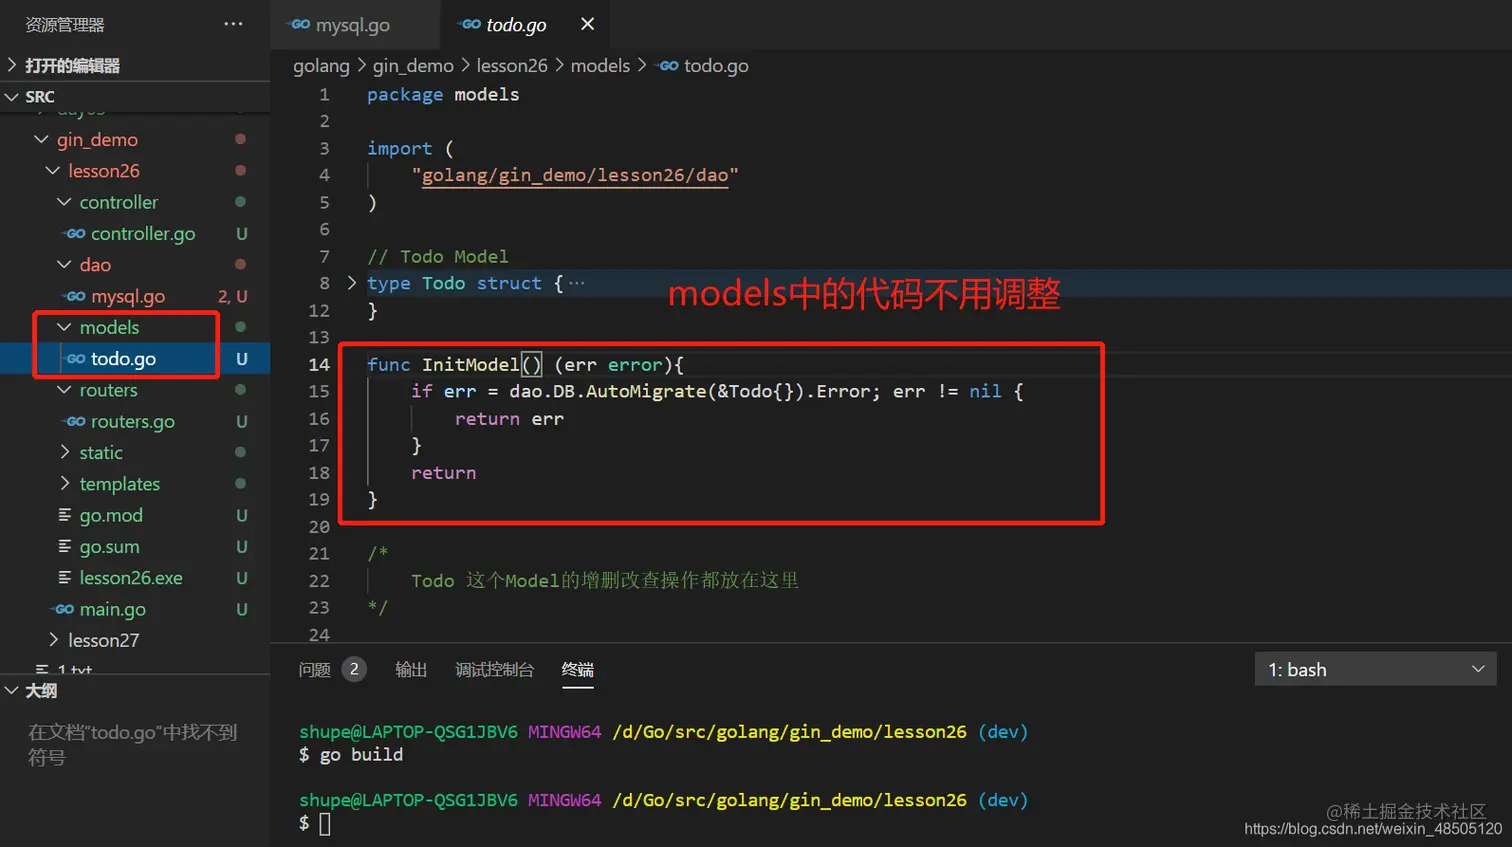Open the Output (输出) panel tab
Screen dimensions: 1512x847
pyautogui.click(x=411, y=669)
